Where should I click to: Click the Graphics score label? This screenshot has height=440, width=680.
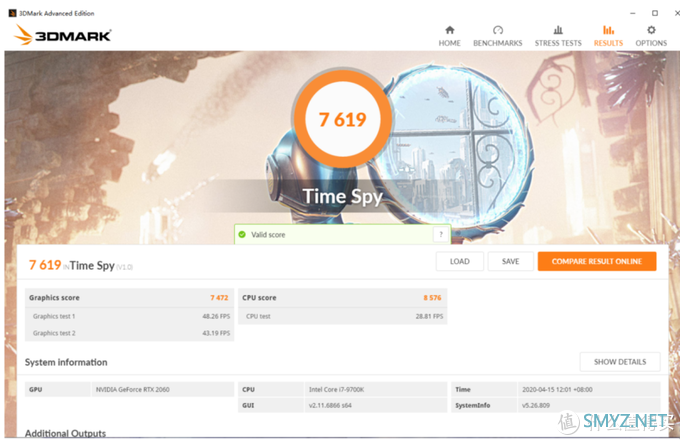pos(54,298)
